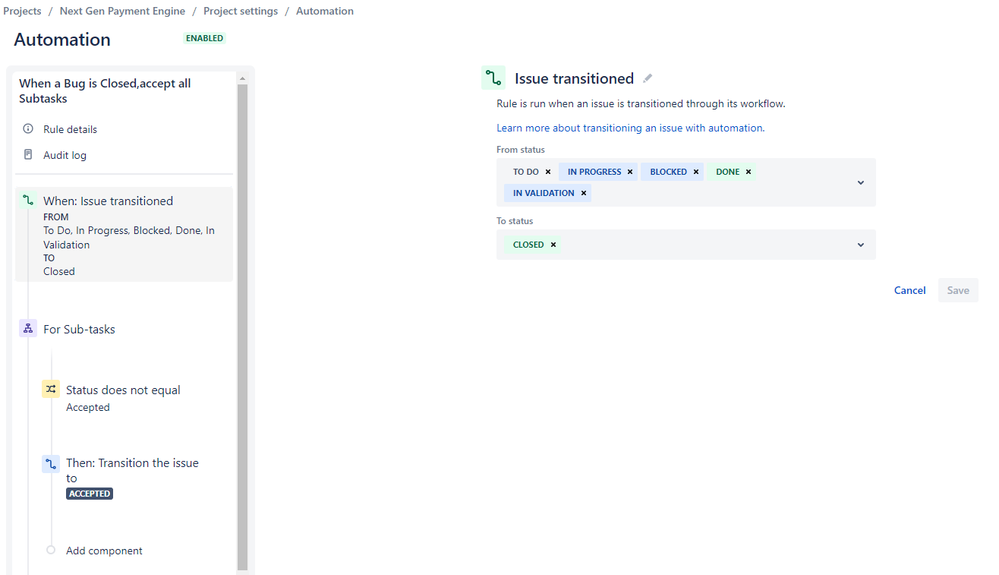The height and width of the screenshot is (575, 999).
Task: Click the 'Automation' page heading
Action: [62, 39]
